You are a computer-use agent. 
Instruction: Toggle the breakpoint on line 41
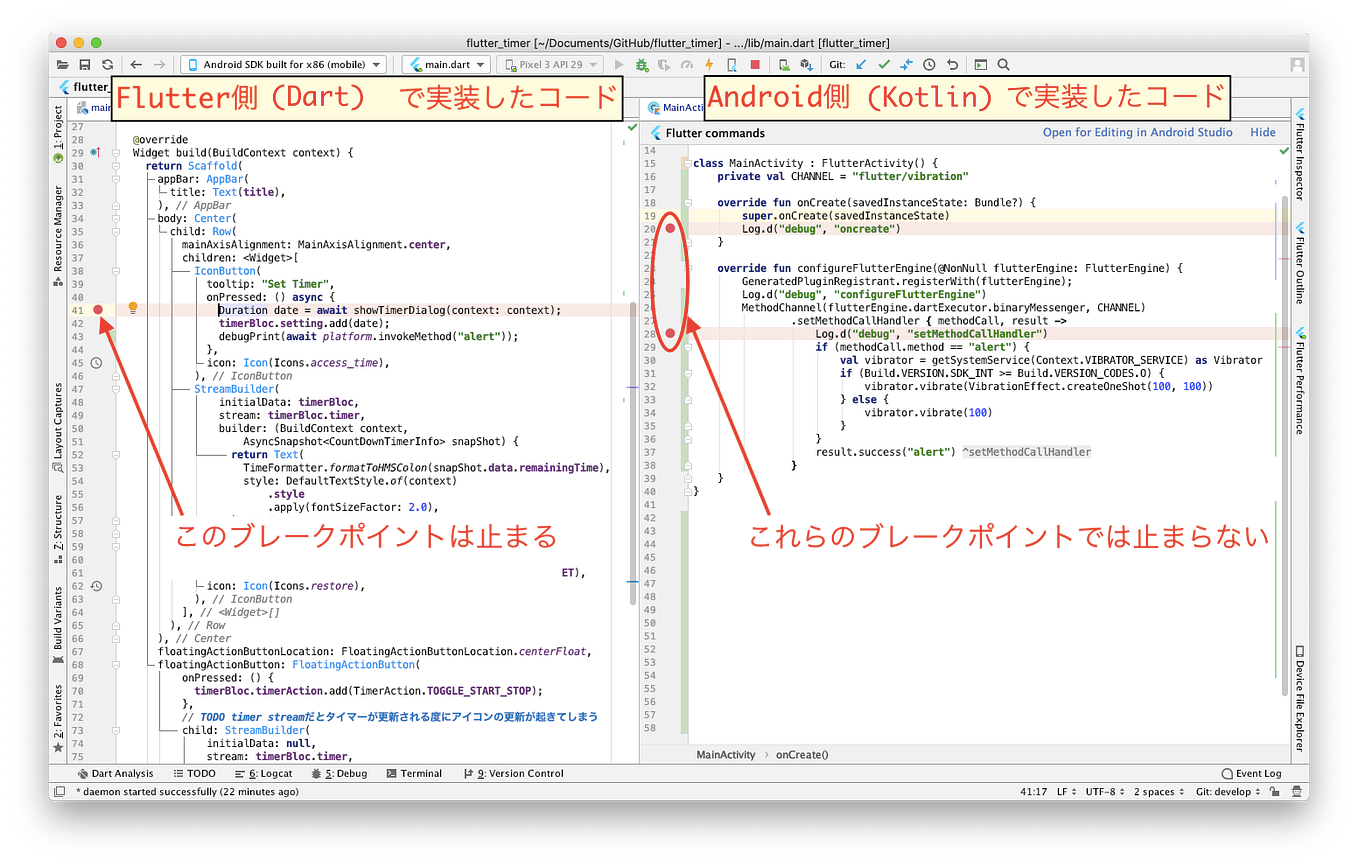click(97, 310)
